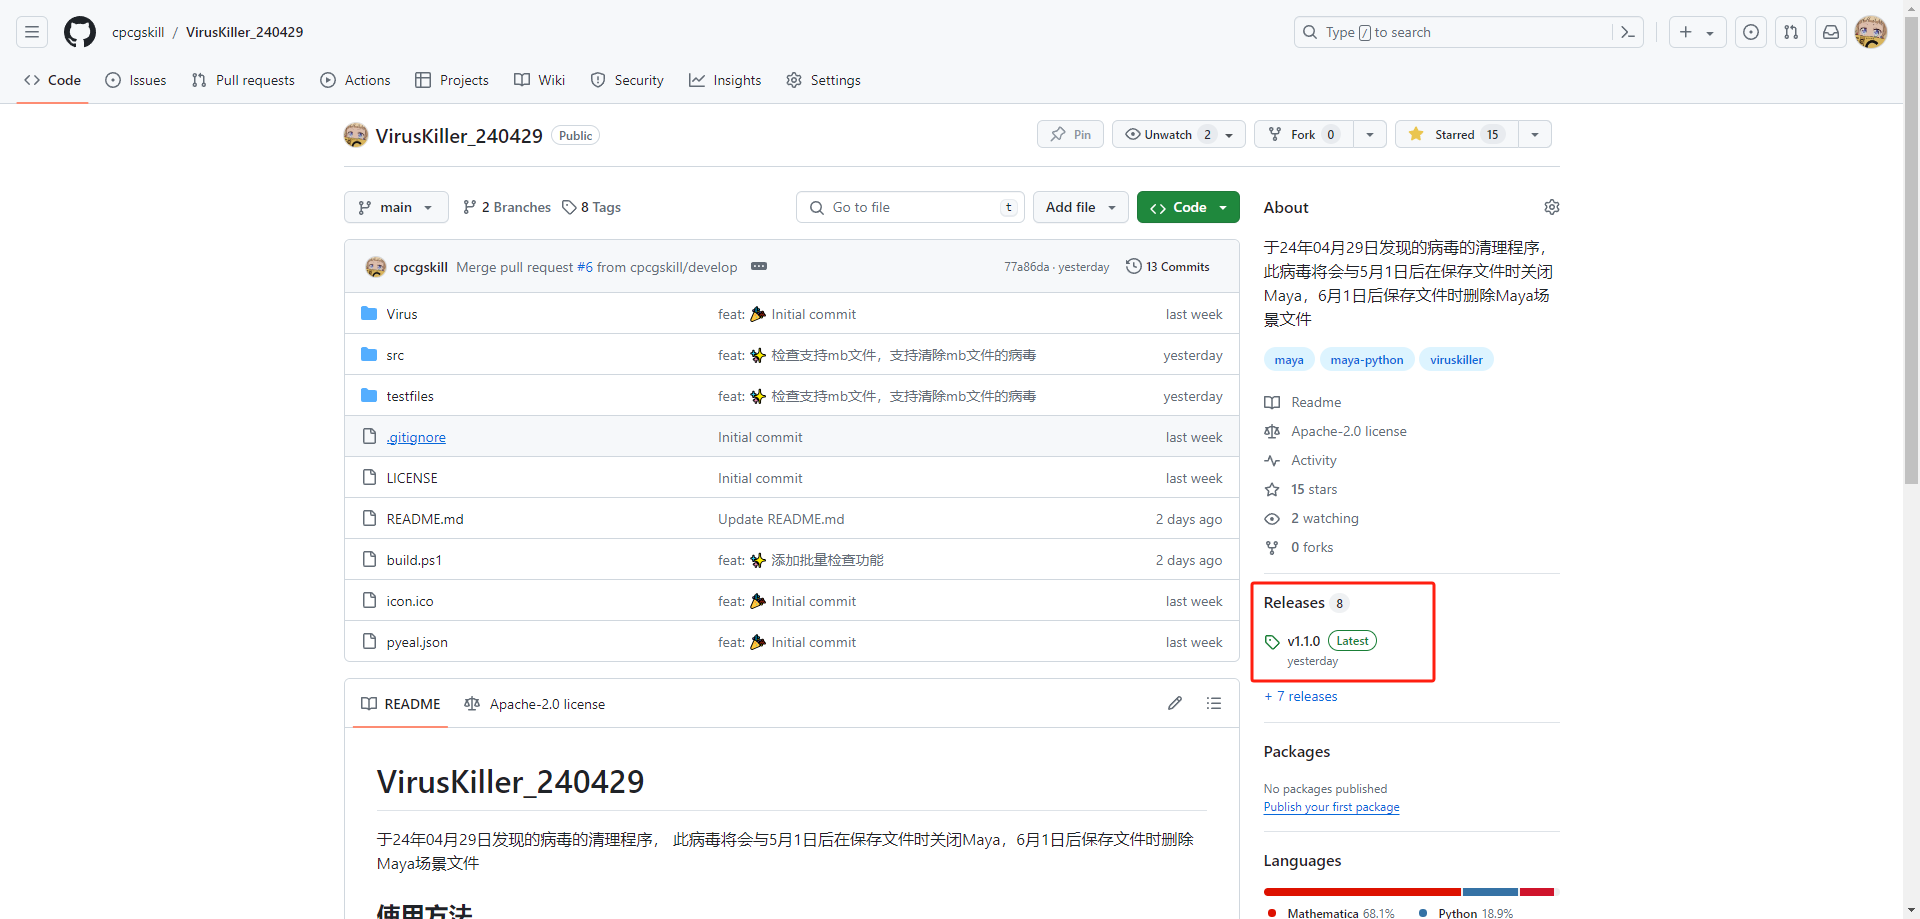Click the v1.1.0 release tag icon
Viewport: 1920px width, 919px height.
1272,642
